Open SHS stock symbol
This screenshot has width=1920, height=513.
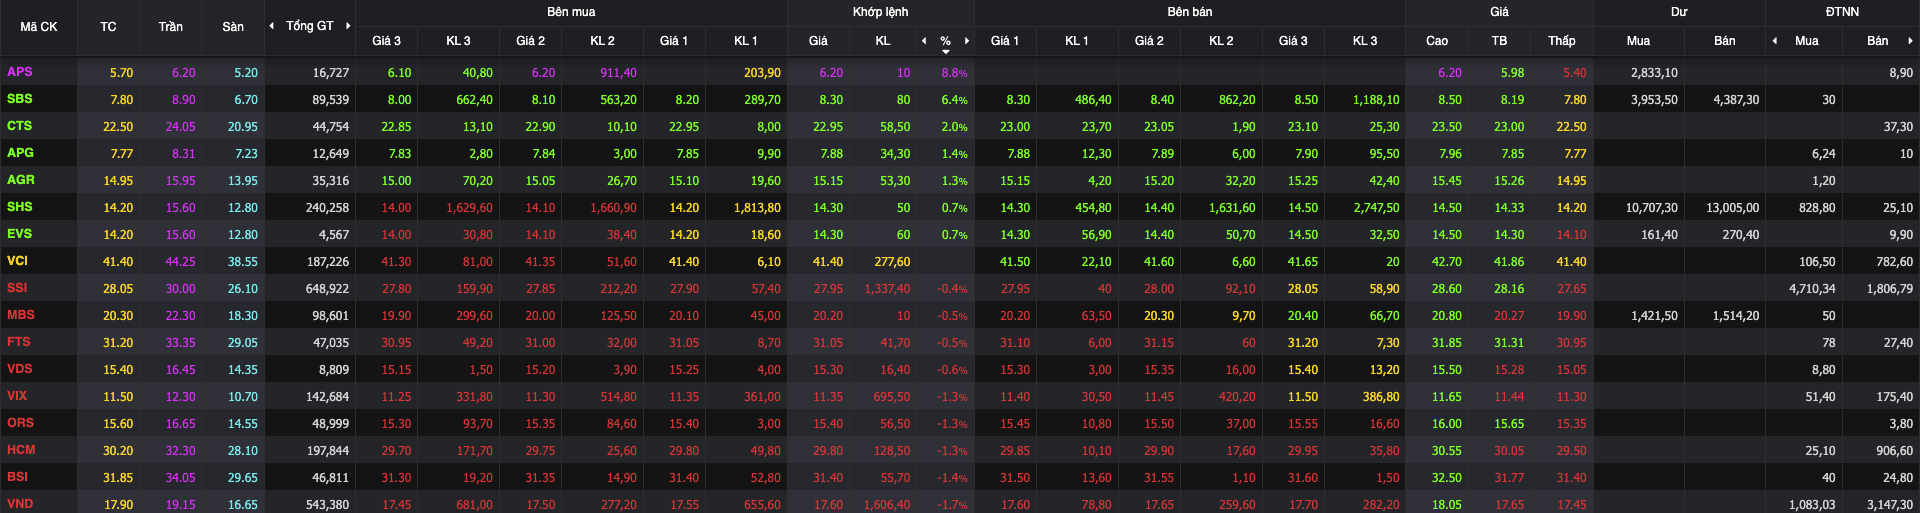coord(20,207)
